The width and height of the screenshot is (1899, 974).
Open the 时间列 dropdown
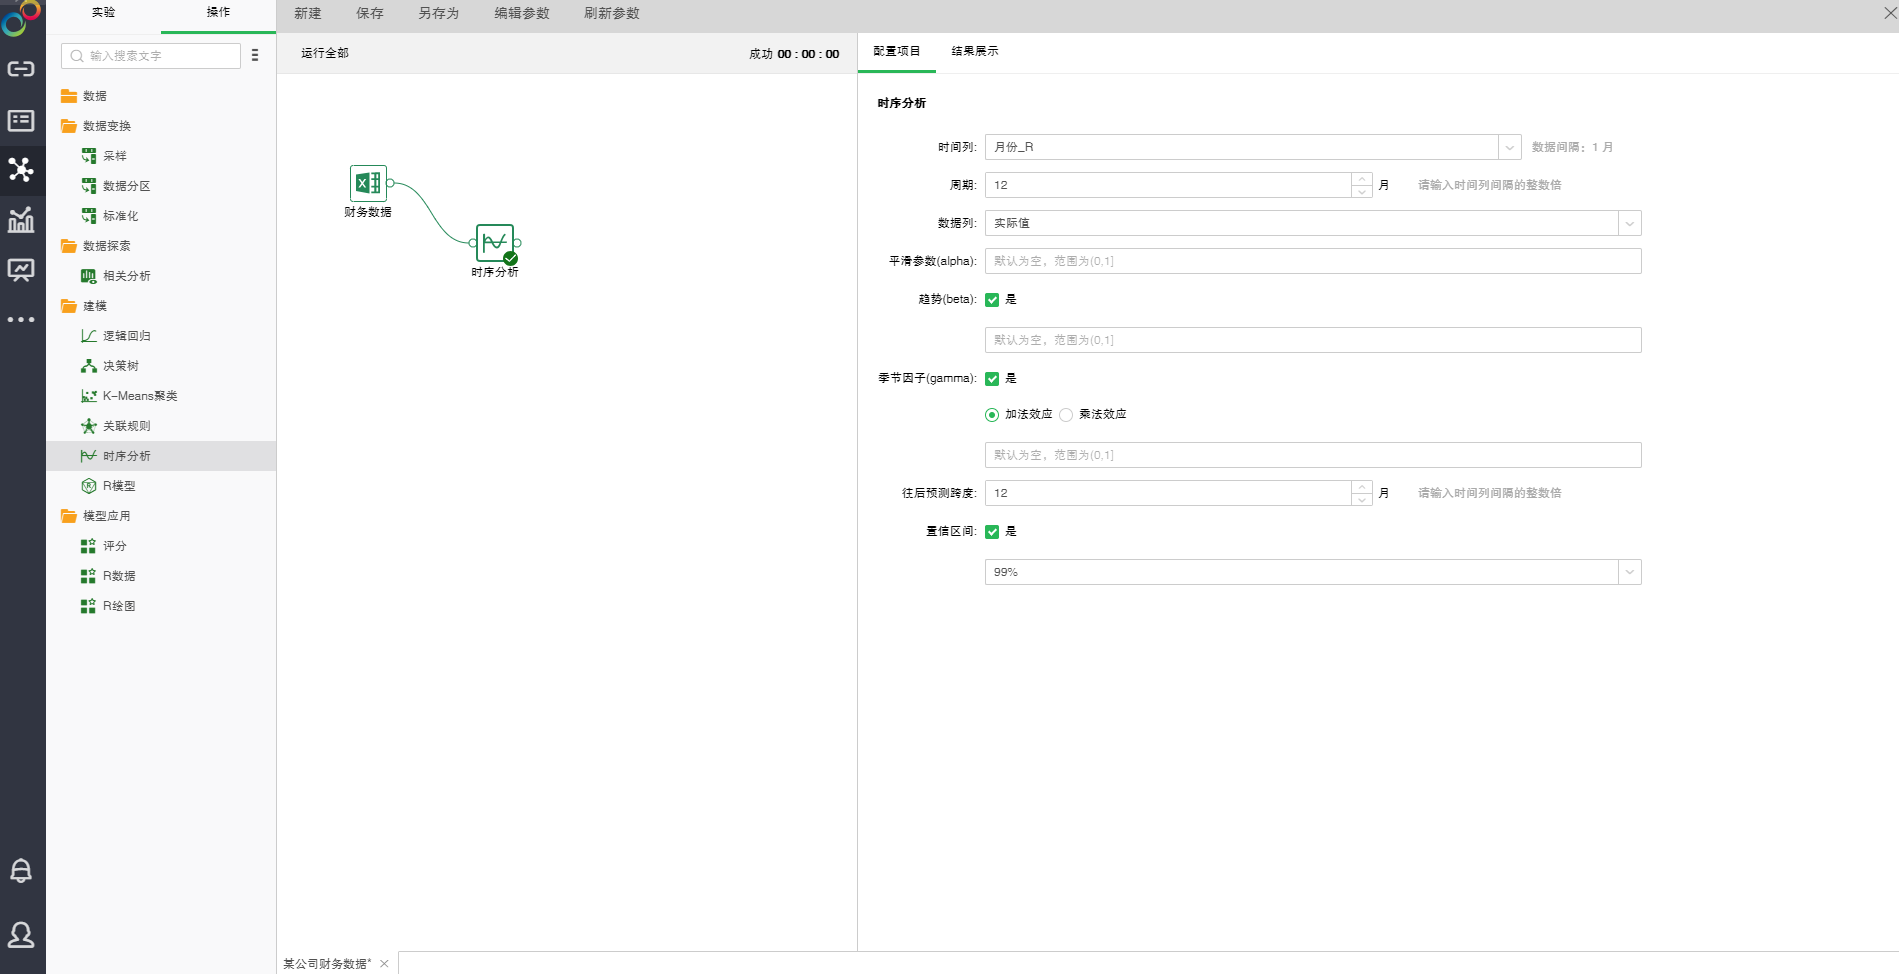[1509, 147]
